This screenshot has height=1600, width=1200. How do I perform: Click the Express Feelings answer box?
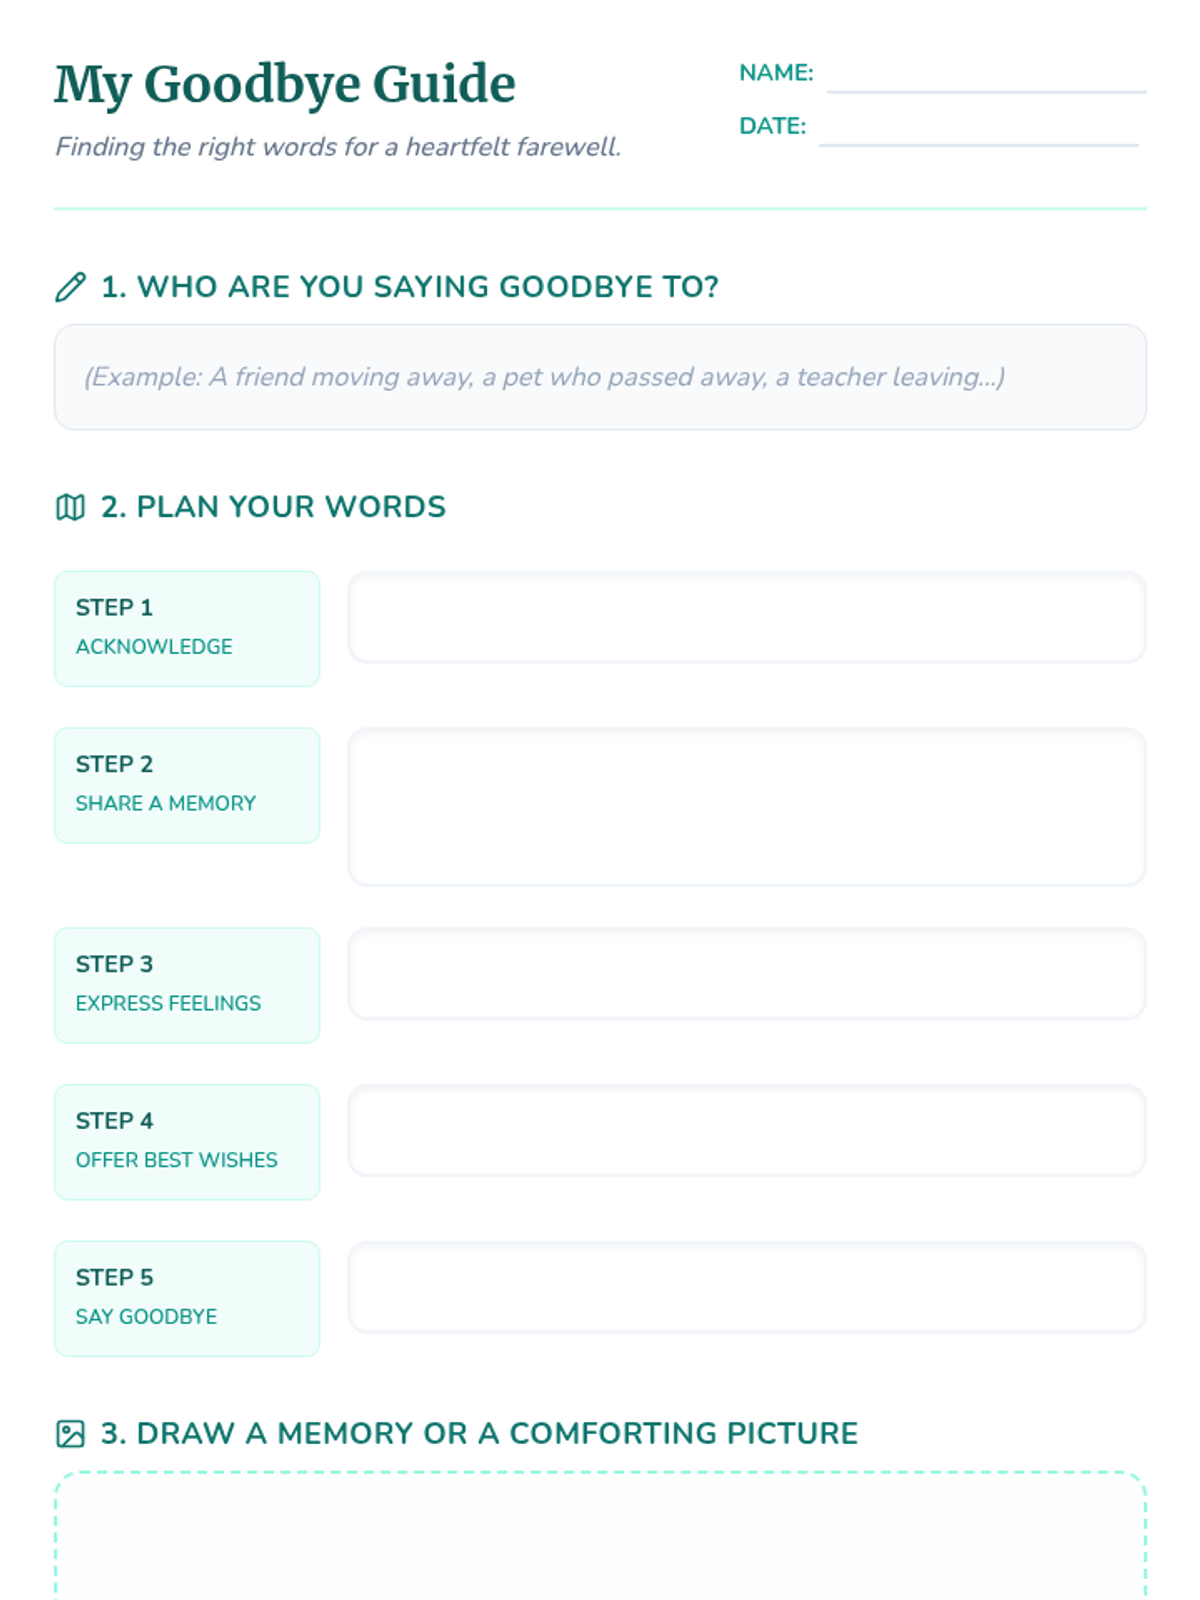[x=747, y=974]
